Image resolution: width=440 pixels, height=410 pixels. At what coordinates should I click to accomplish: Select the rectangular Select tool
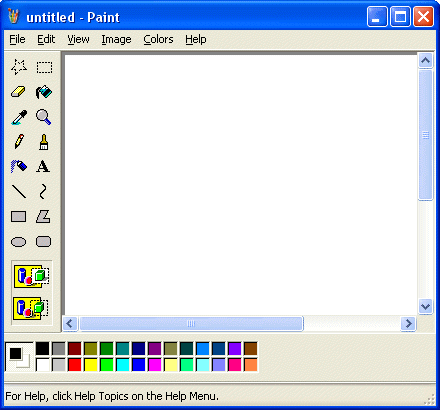tap(44, 67)
